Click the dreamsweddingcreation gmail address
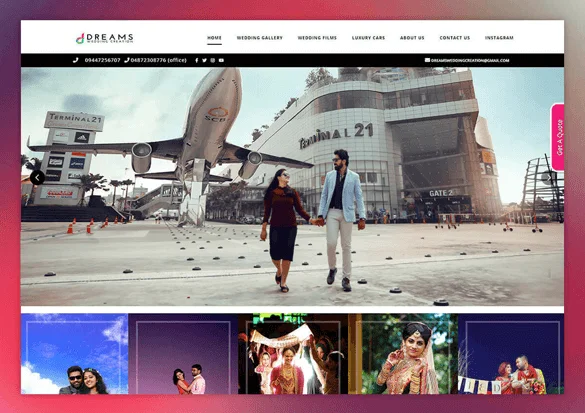 tap(470, 60)
